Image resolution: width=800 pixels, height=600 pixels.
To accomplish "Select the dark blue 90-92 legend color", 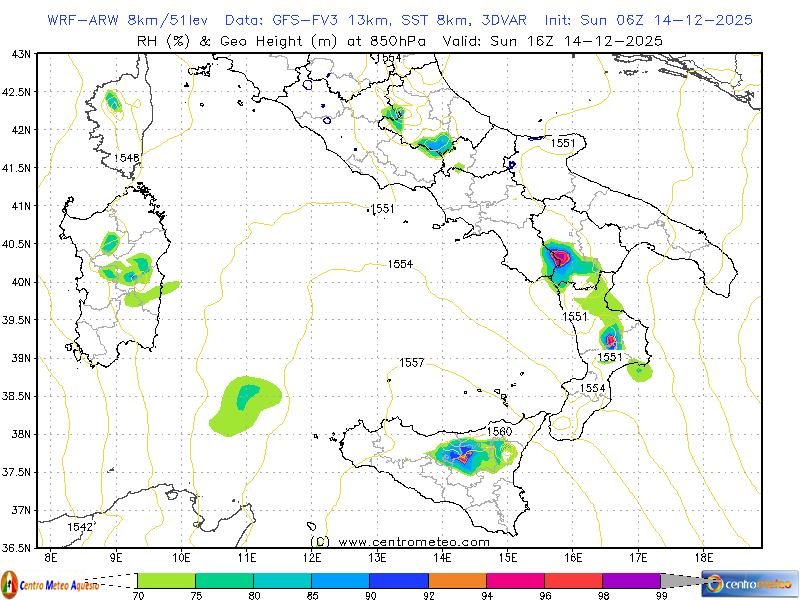I will 399,580.
